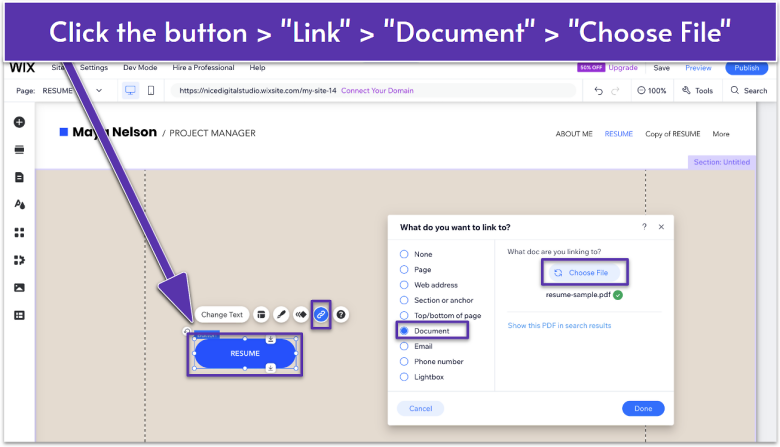Open the Dev Mode menu

139,68
